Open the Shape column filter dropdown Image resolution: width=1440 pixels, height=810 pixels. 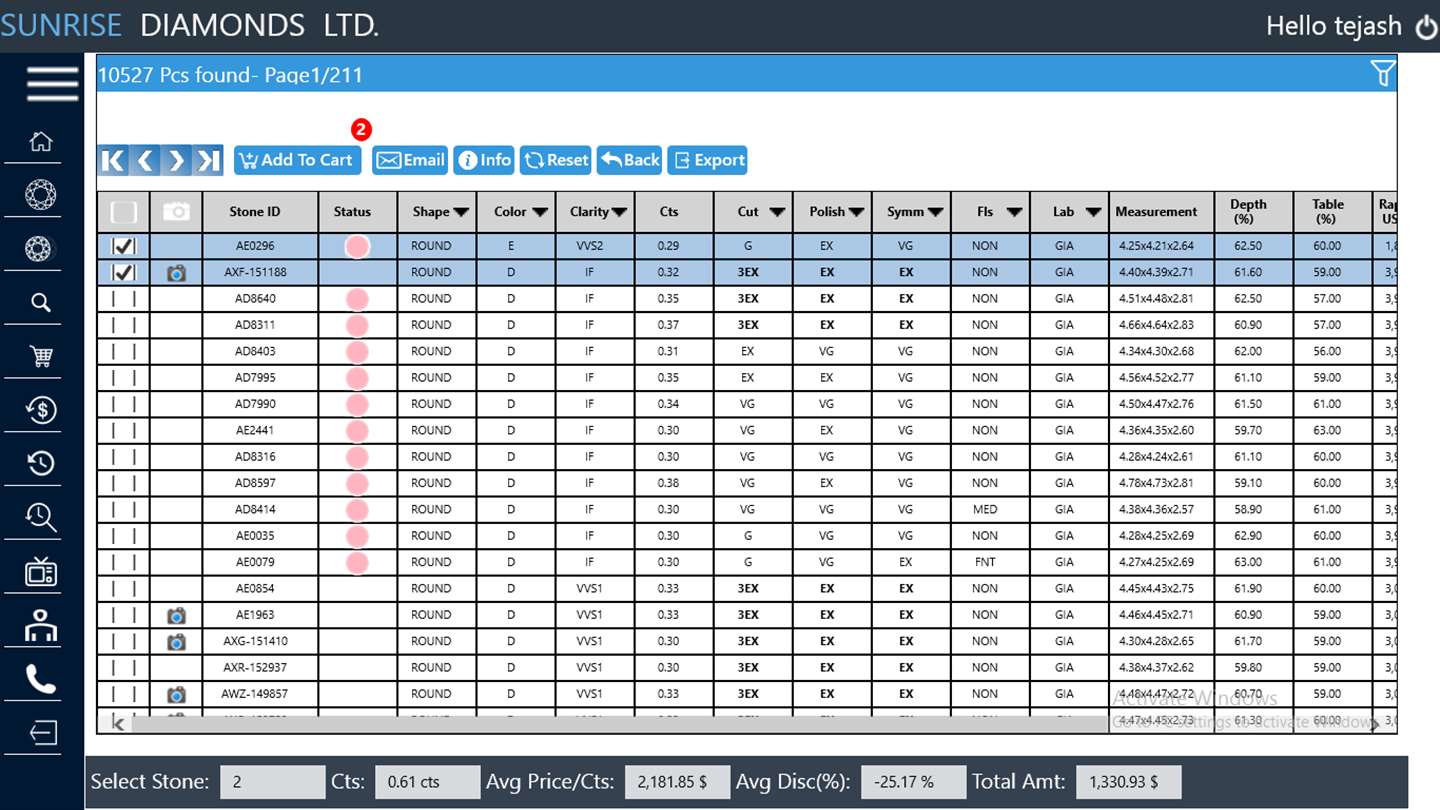(461, 212)
